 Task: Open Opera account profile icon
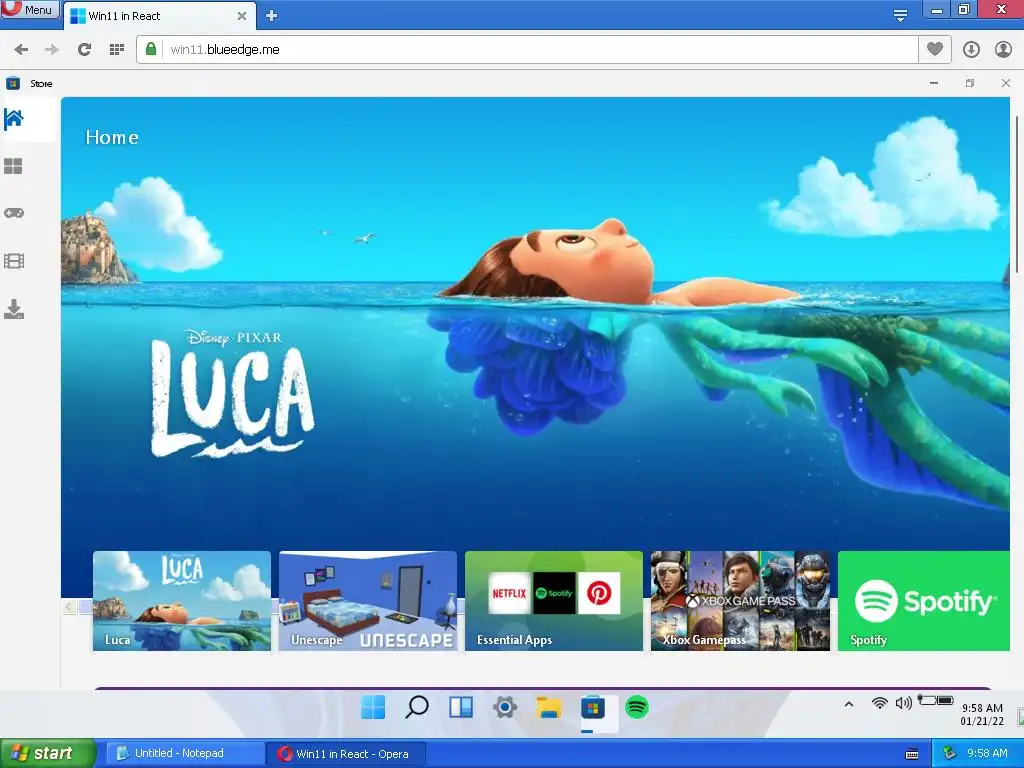(x=1003, y=49)
